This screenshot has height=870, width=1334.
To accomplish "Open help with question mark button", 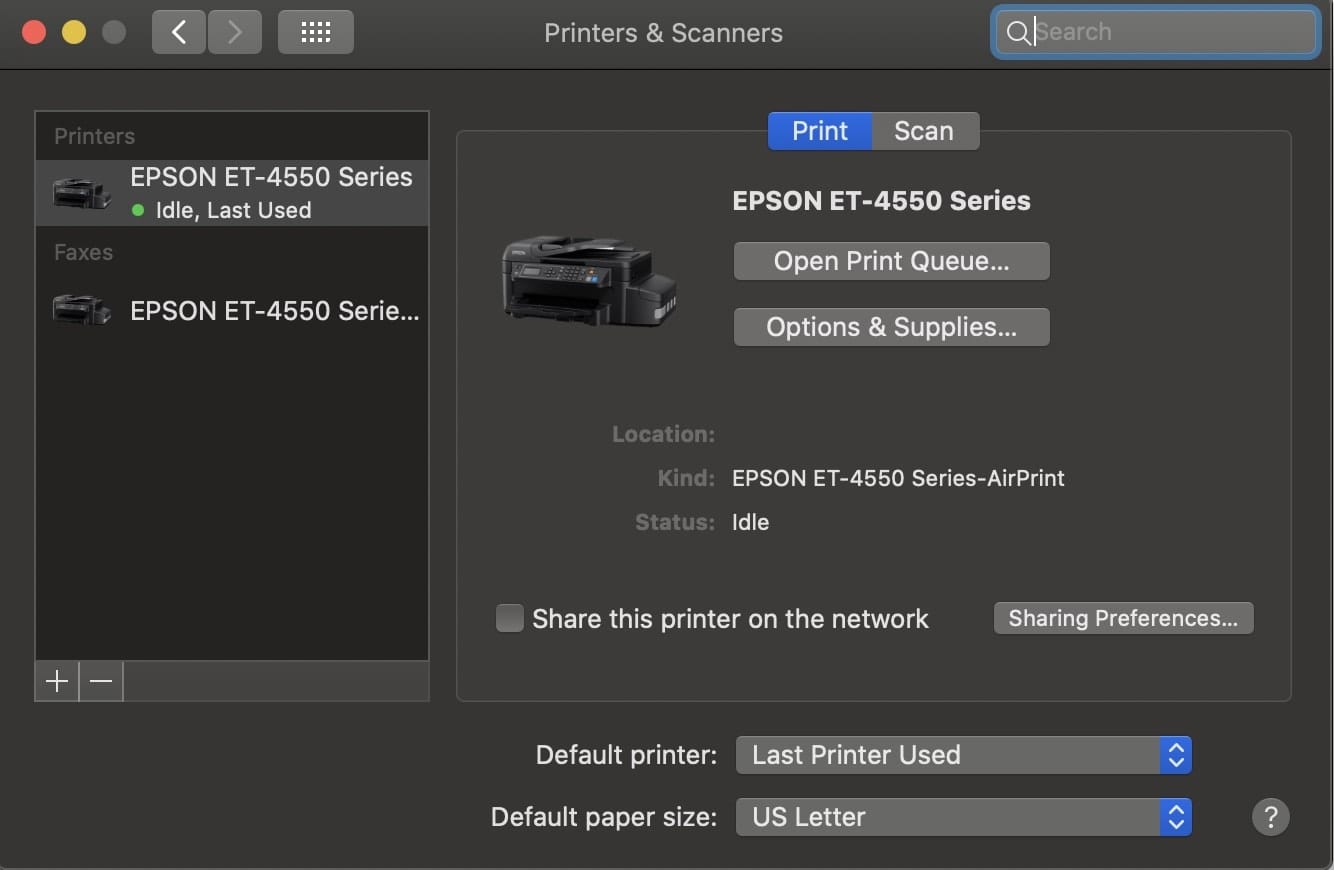I will pyautogui.click(x=1270, y=816).
